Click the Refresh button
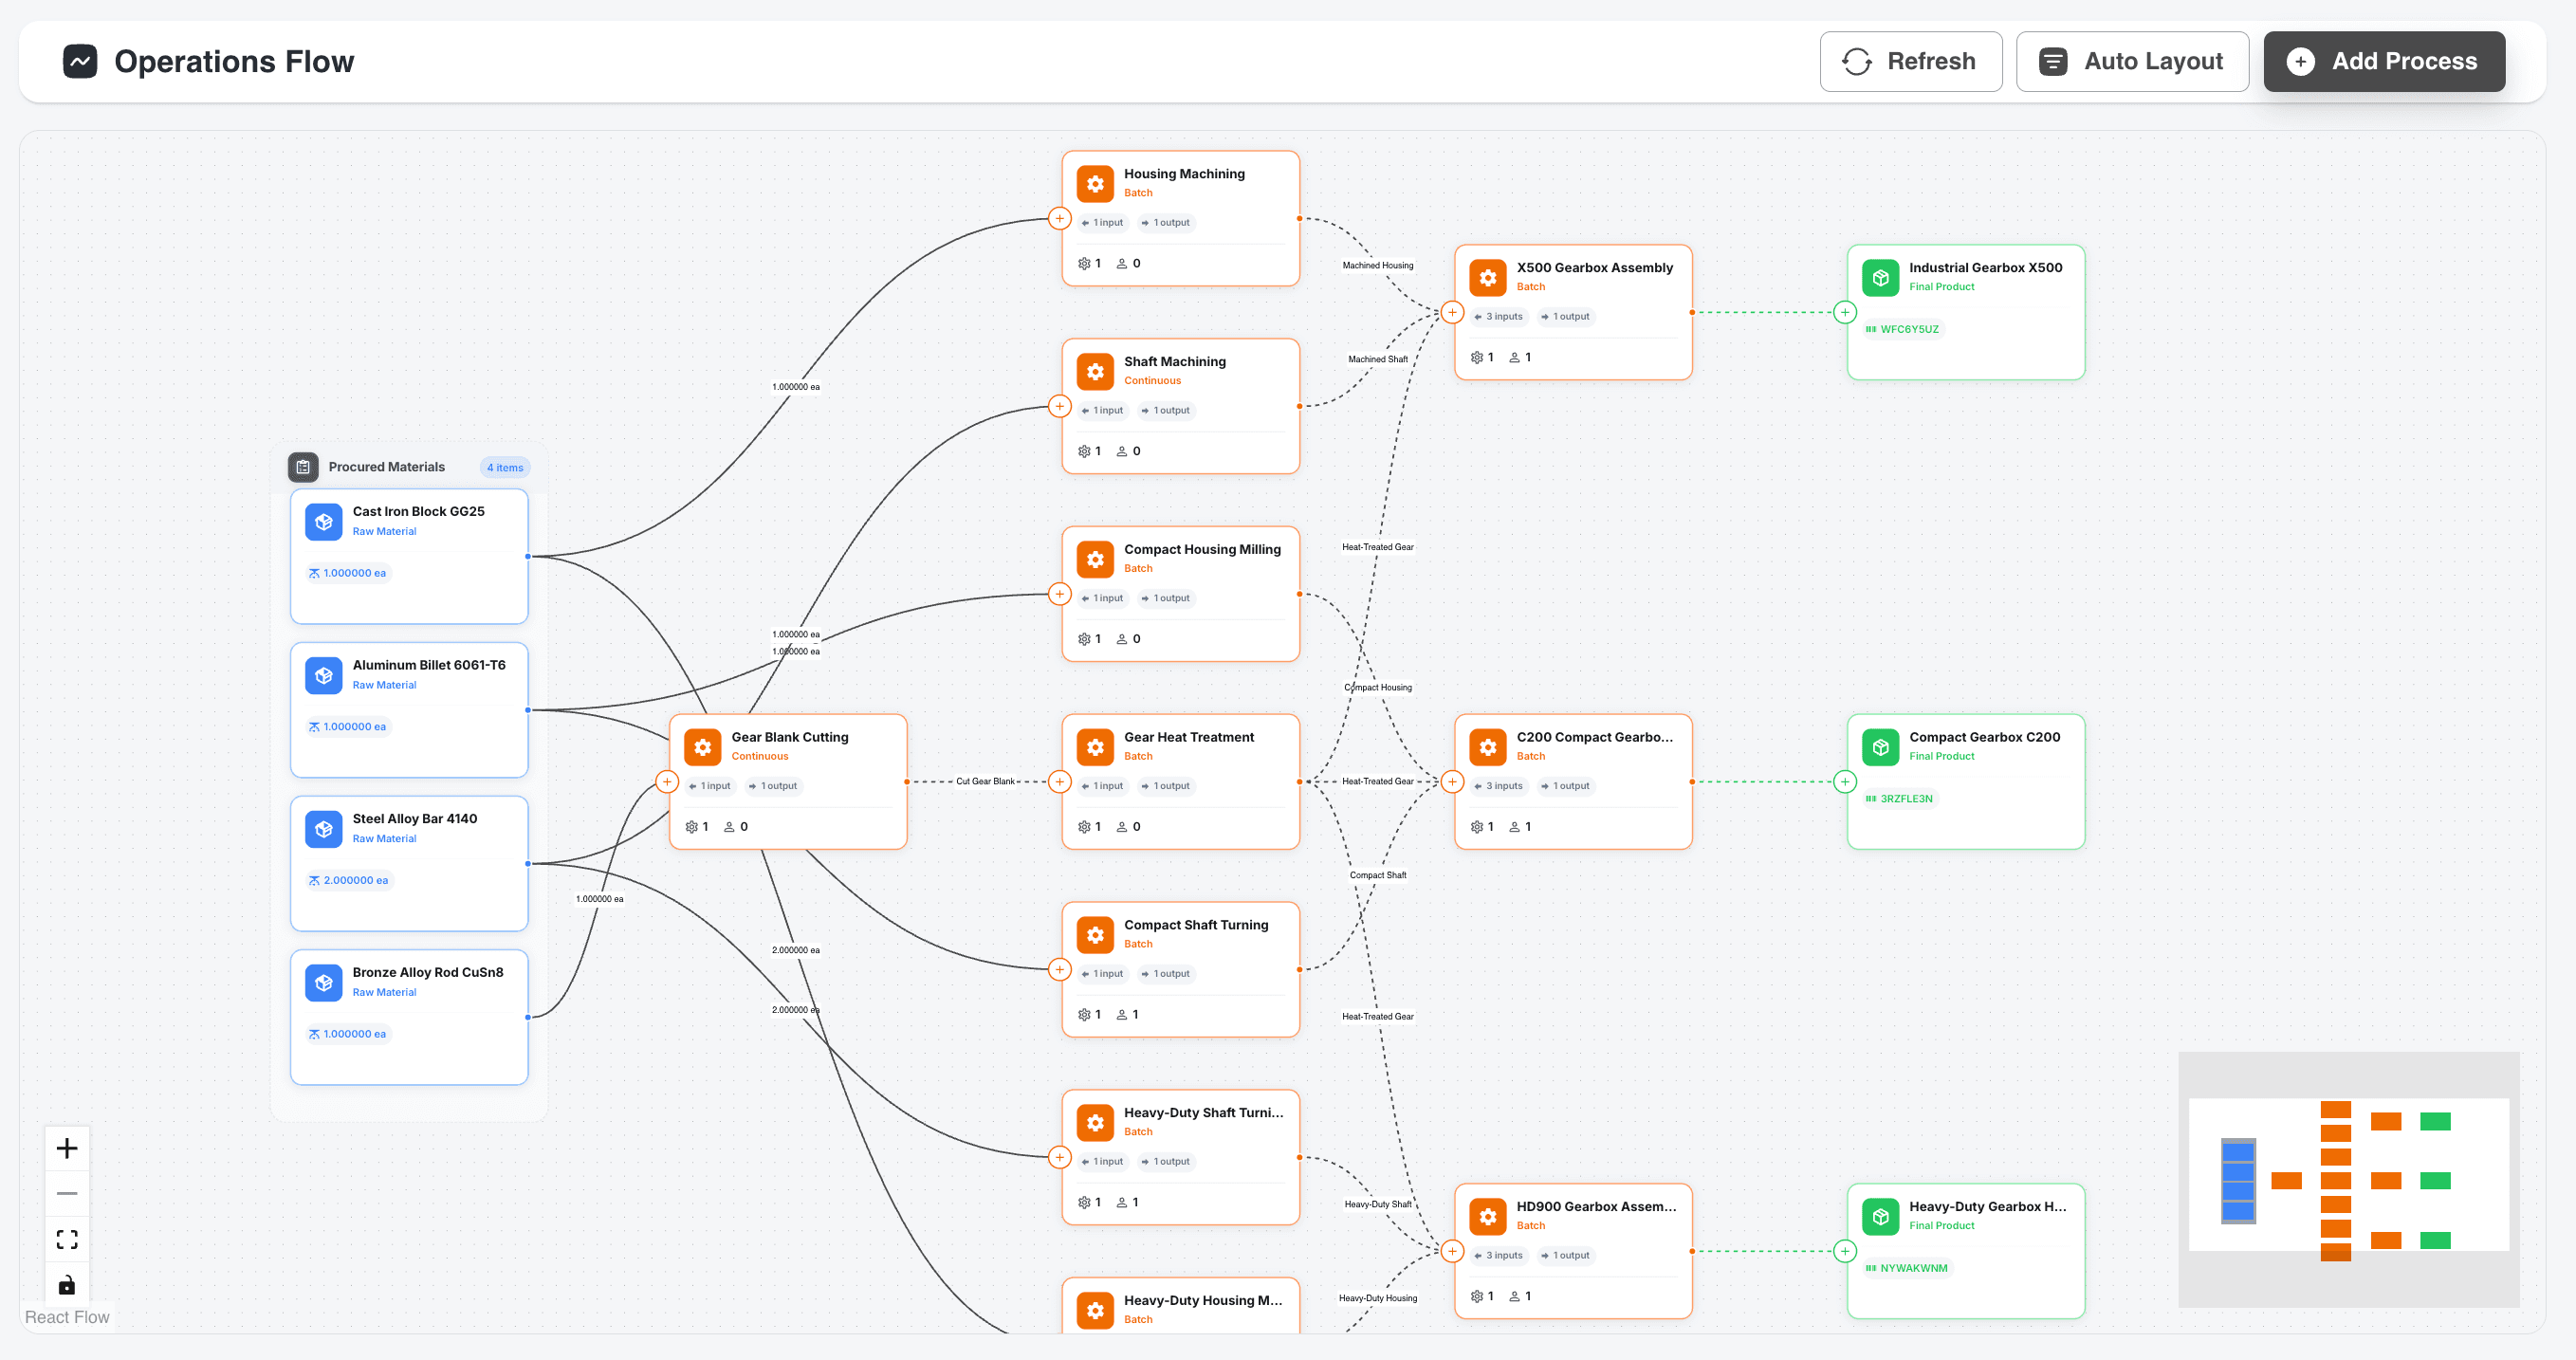The width and height of the screenshot is (2576, 1360). (x=1910, y=61)
